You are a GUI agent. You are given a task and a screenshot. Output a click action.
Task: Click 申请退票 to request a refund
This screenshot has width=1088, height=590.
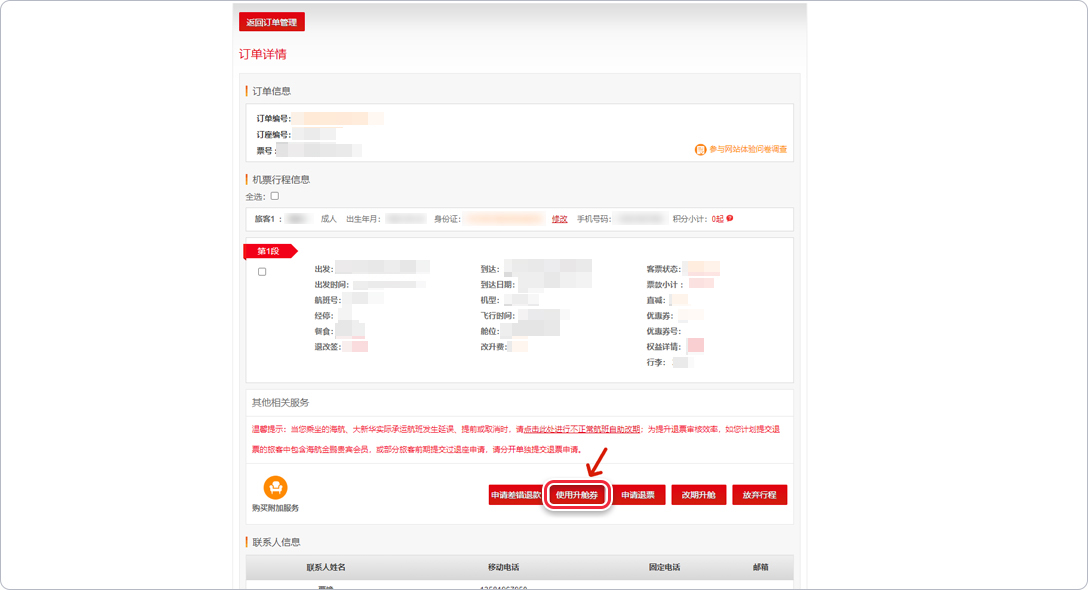[638, 495]
